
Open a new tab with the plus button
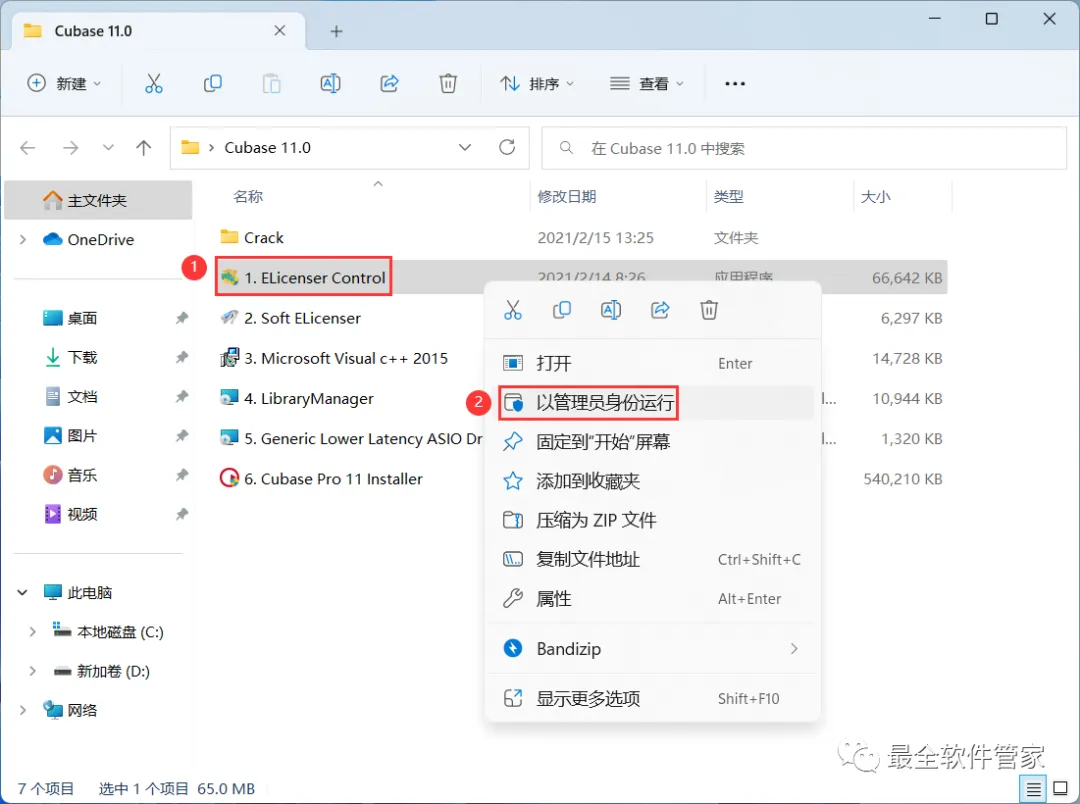336,31
